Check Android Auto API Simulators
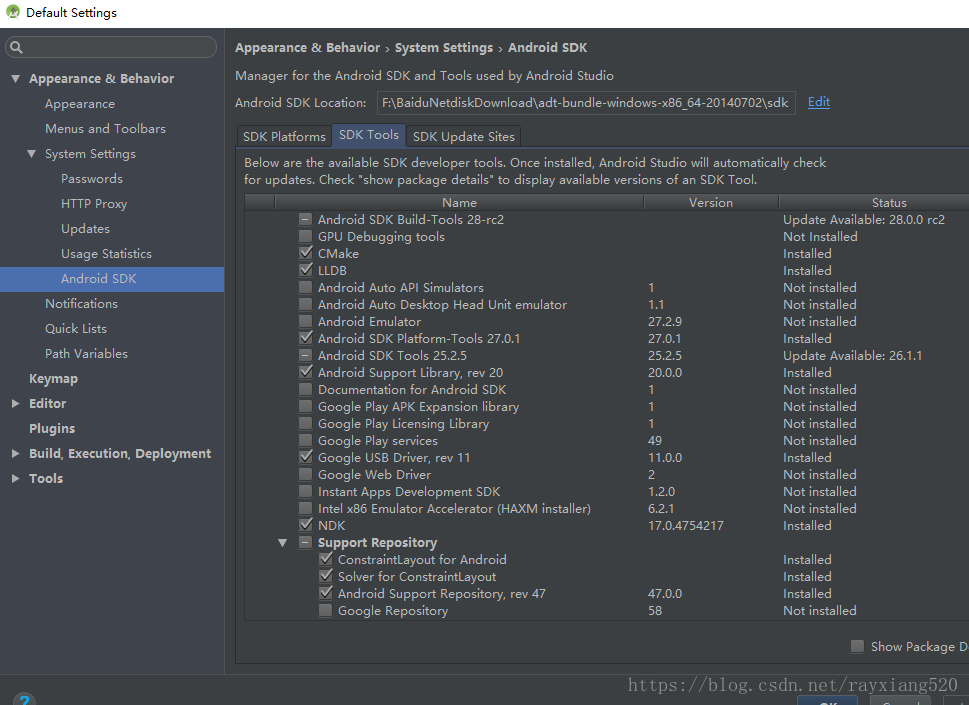The height and width of the screenshot is (705, 969). (305, 287)
